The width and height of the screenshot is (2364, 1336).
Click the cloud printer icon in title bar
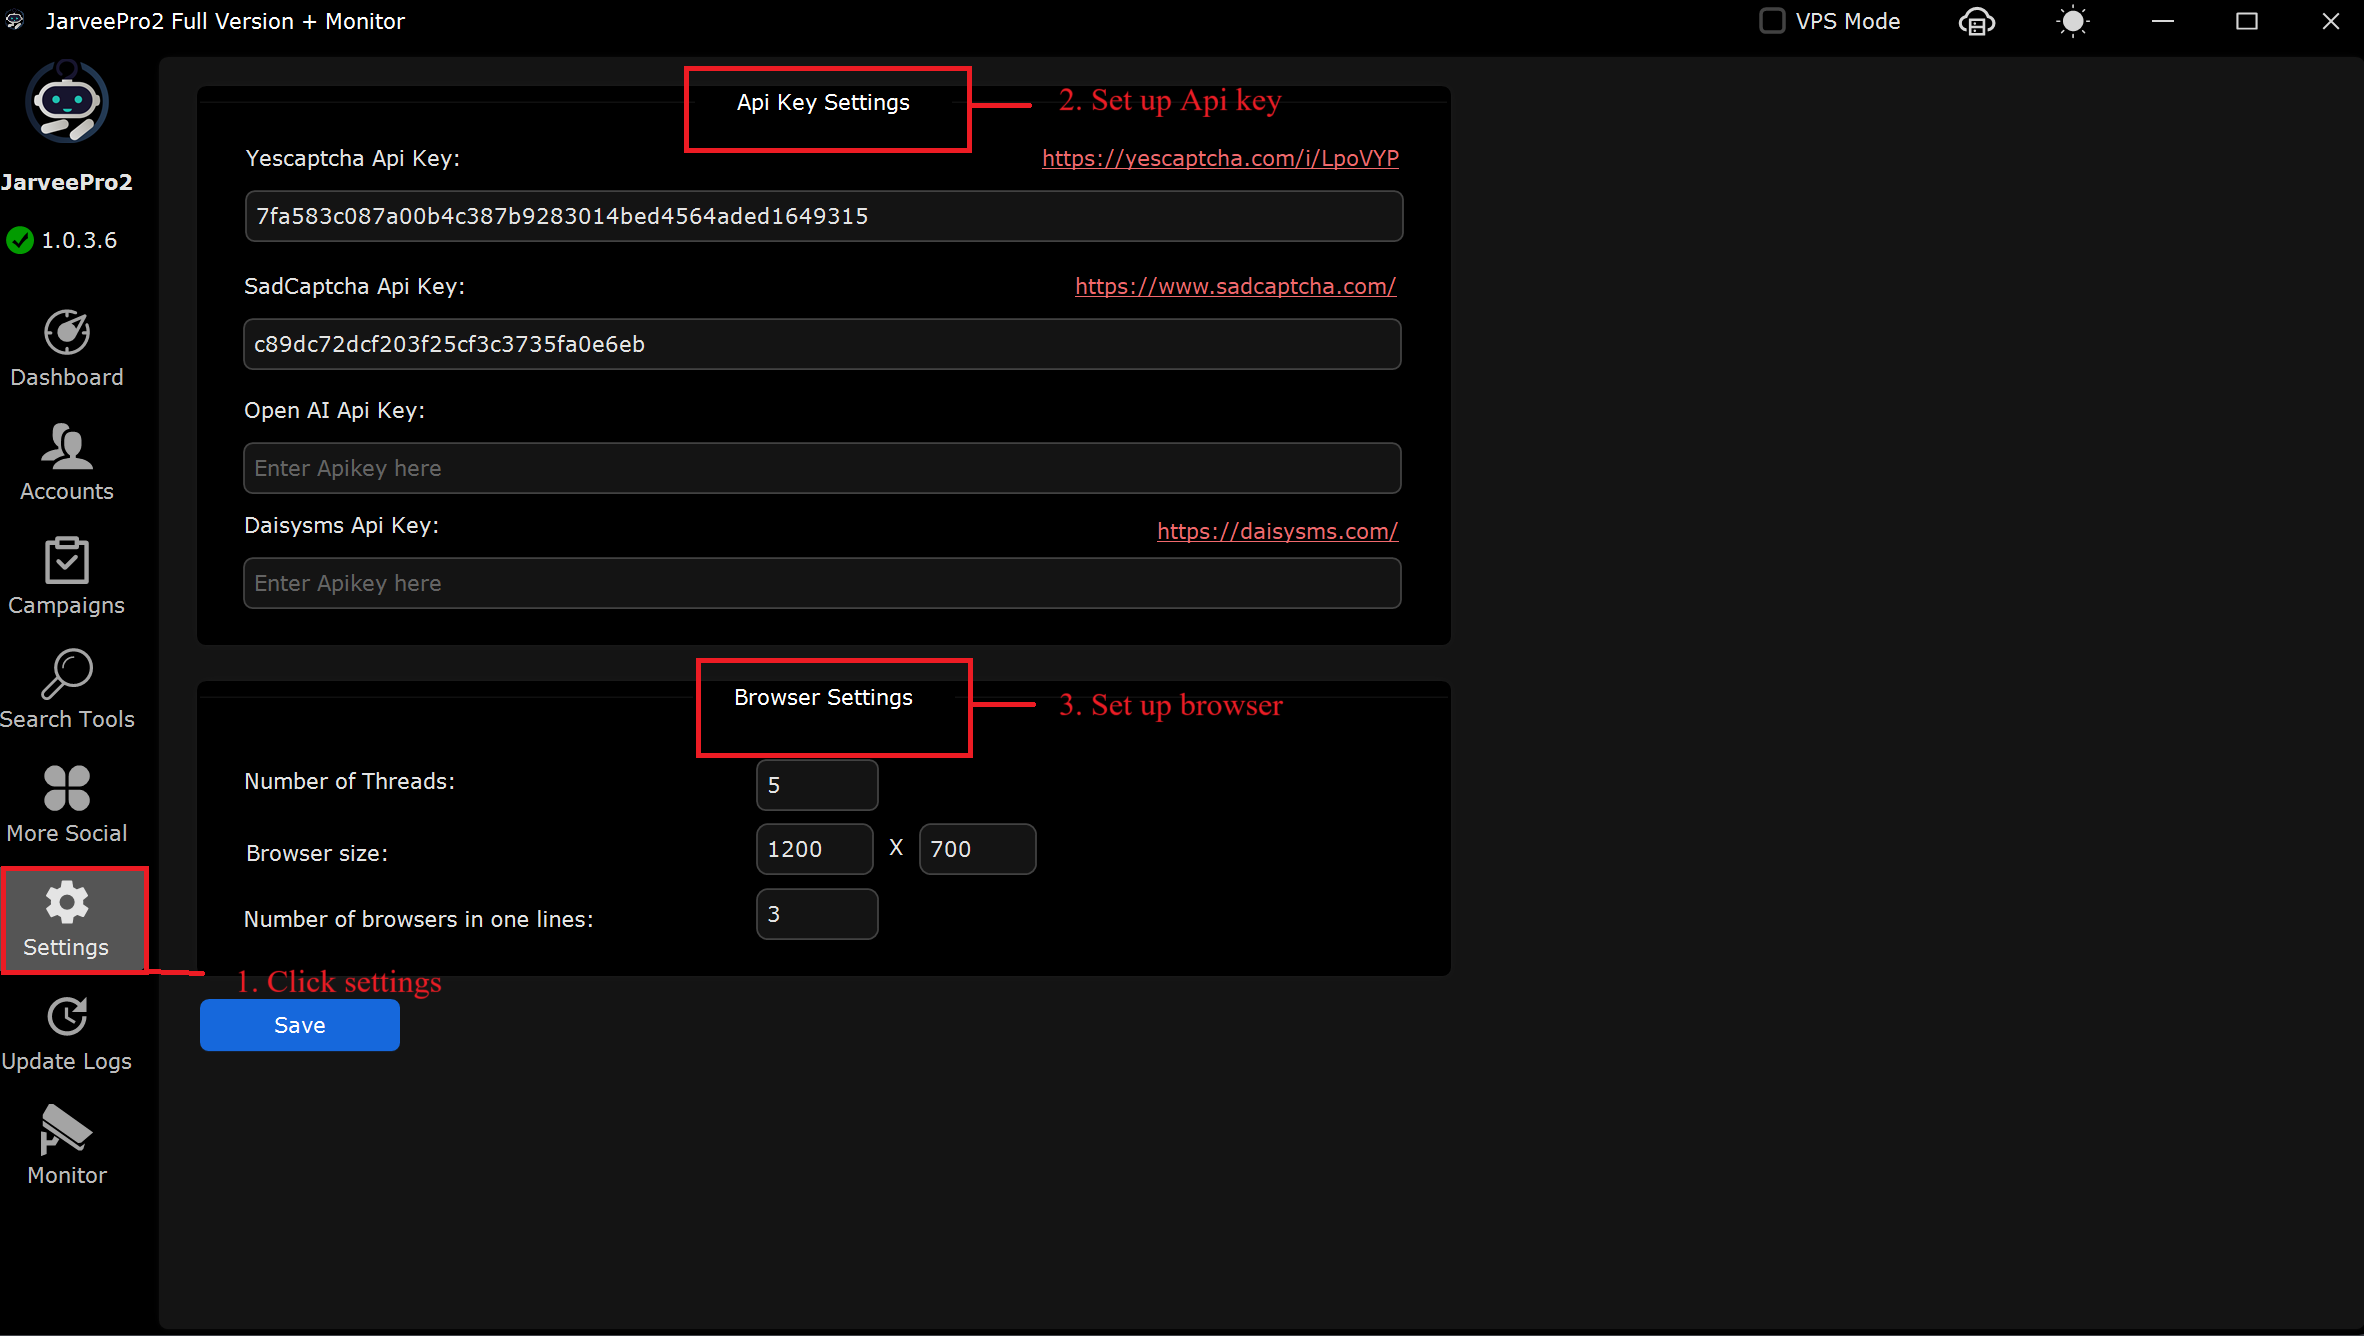tap(1977, 21)
